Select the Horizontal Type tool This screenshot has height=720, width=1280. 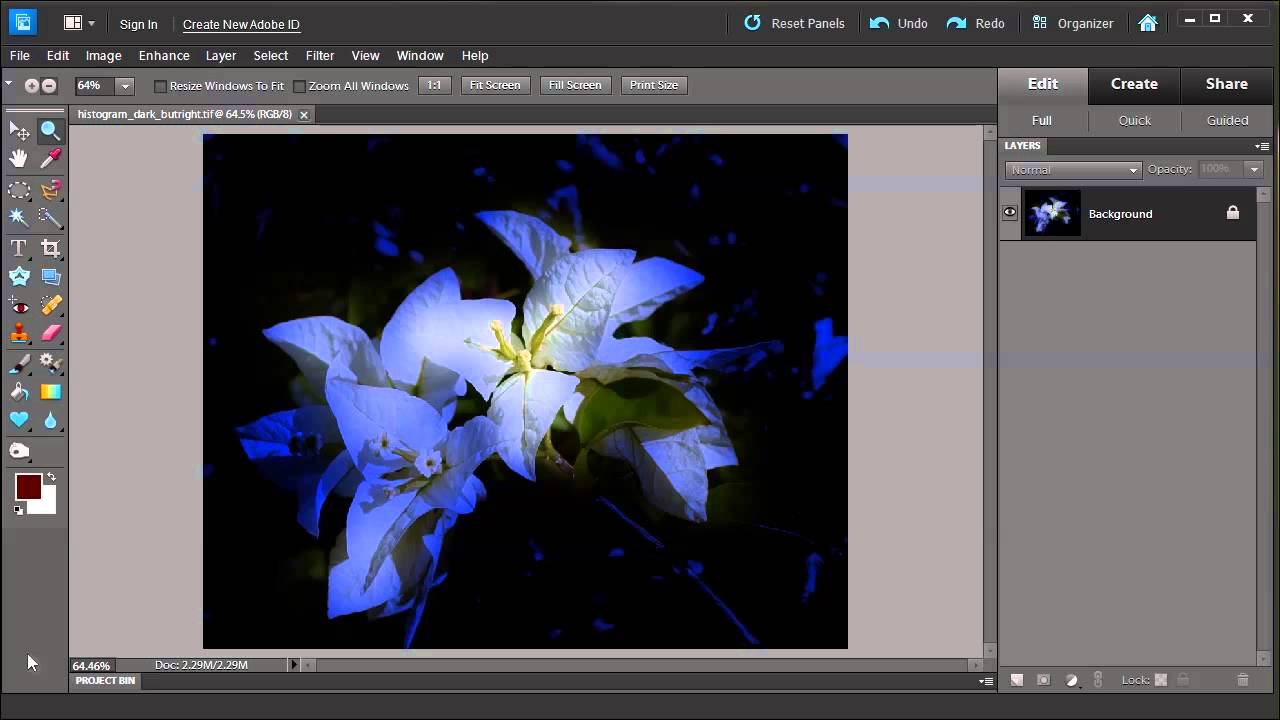pyautogui.click(x=19, y=248)
